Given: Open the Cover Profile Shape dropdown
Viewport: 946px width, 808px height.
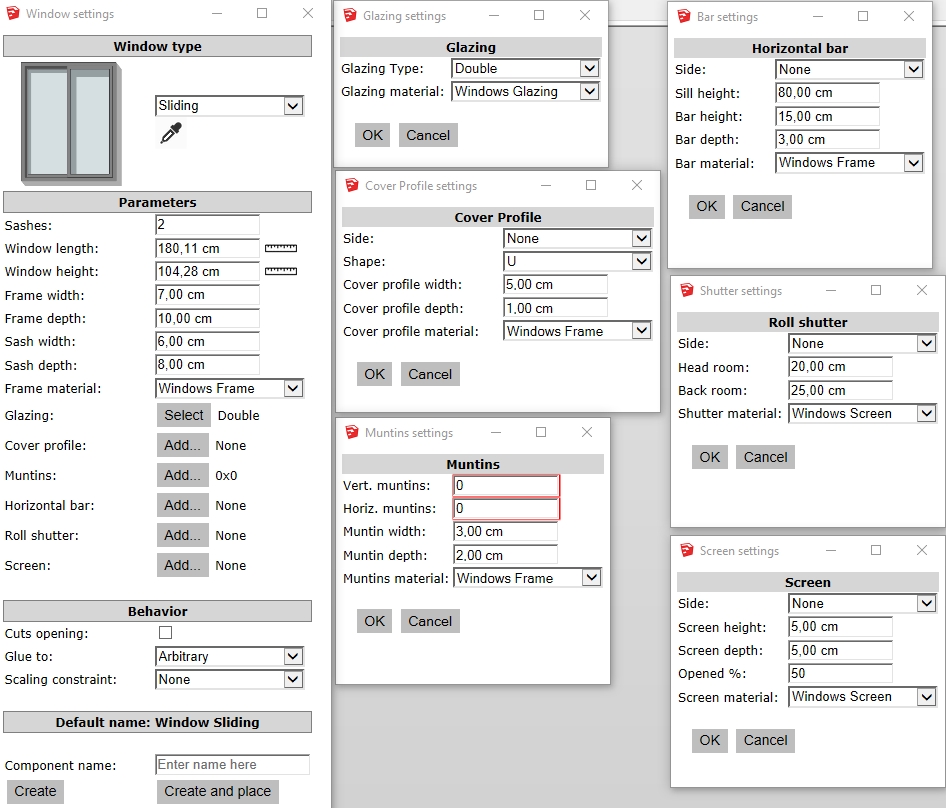Looking at the screenshot, I should point(577,262).
